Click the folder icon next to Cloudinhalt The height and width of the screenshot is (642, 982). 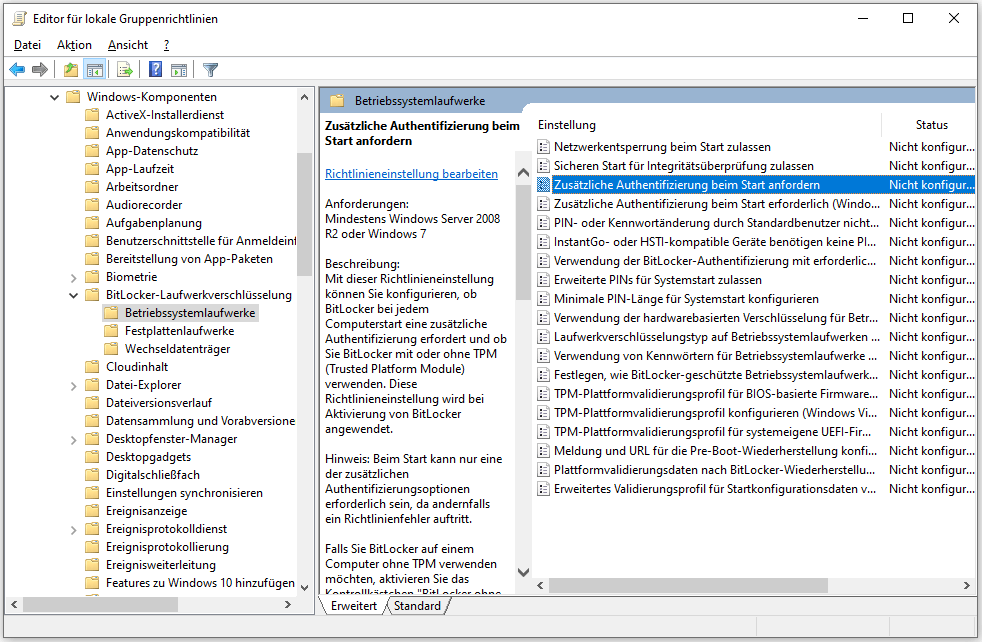click(92, 366)
